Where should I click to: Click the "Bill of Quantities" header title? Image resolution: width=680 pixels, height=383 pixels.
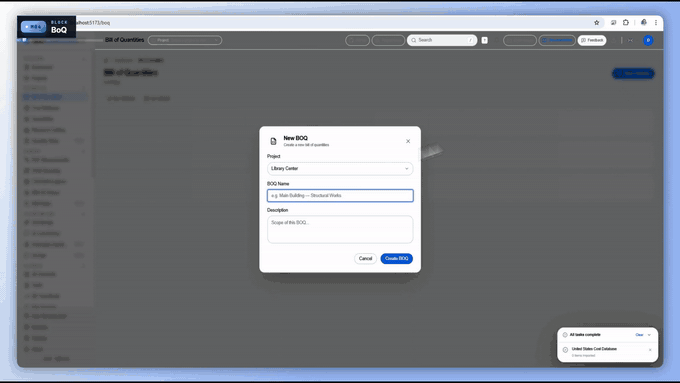124,40
